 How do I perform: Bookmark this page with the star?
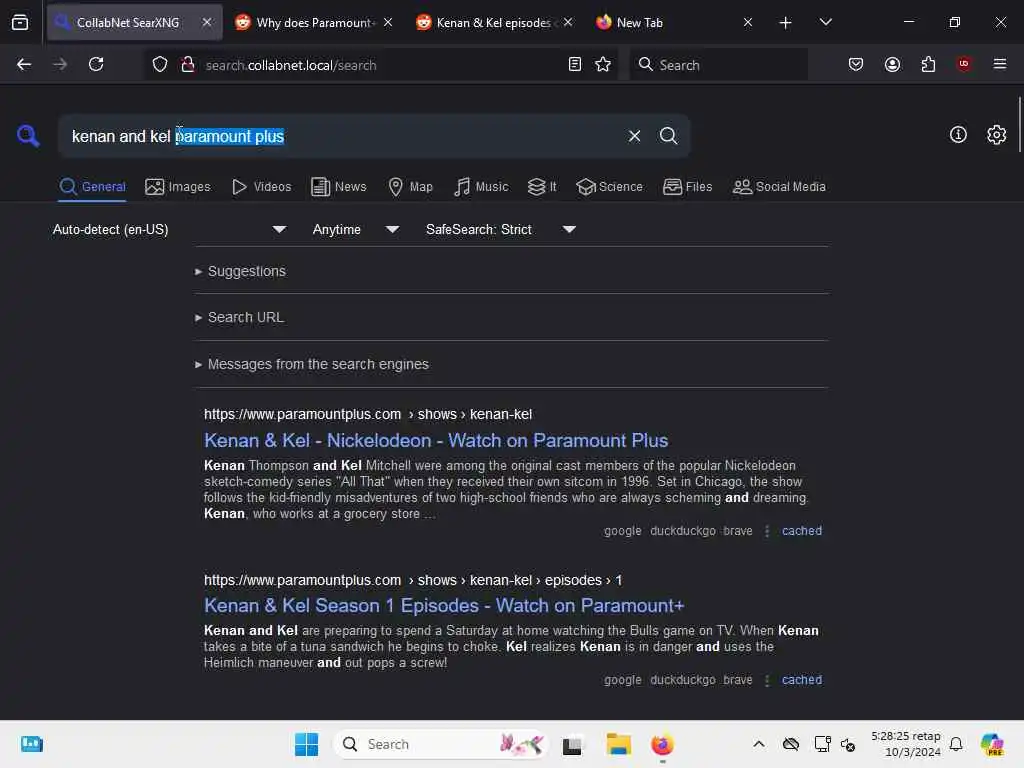tap(603, 64)
